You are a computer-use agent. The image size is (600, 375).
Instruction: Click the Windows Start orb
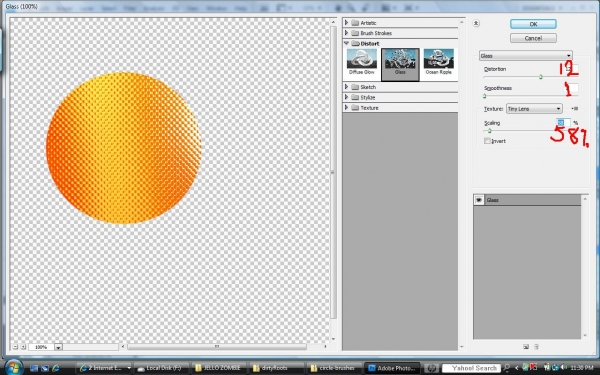pyautogui.click(x=14, y=367)
